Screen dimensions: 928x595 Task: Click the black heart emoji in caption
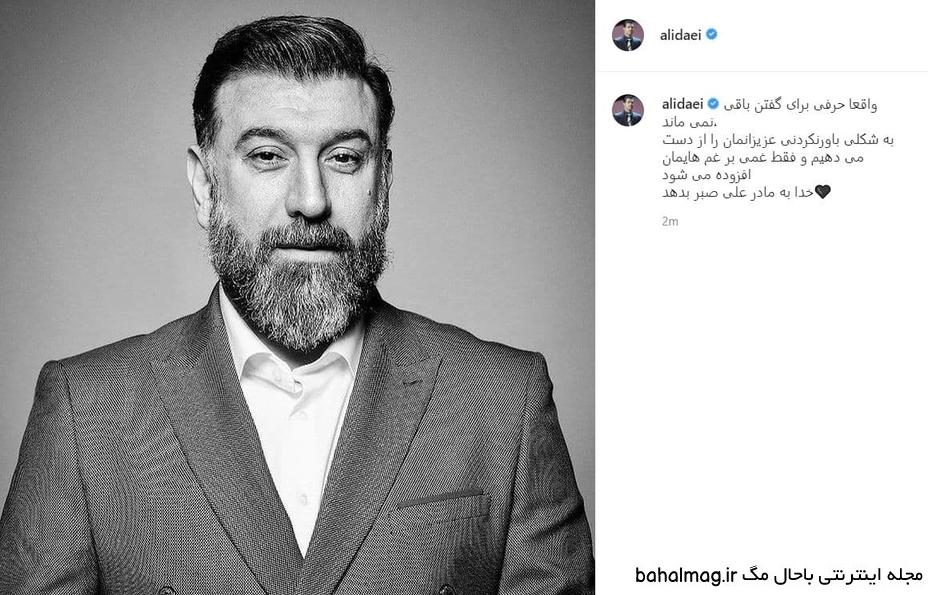823,191
